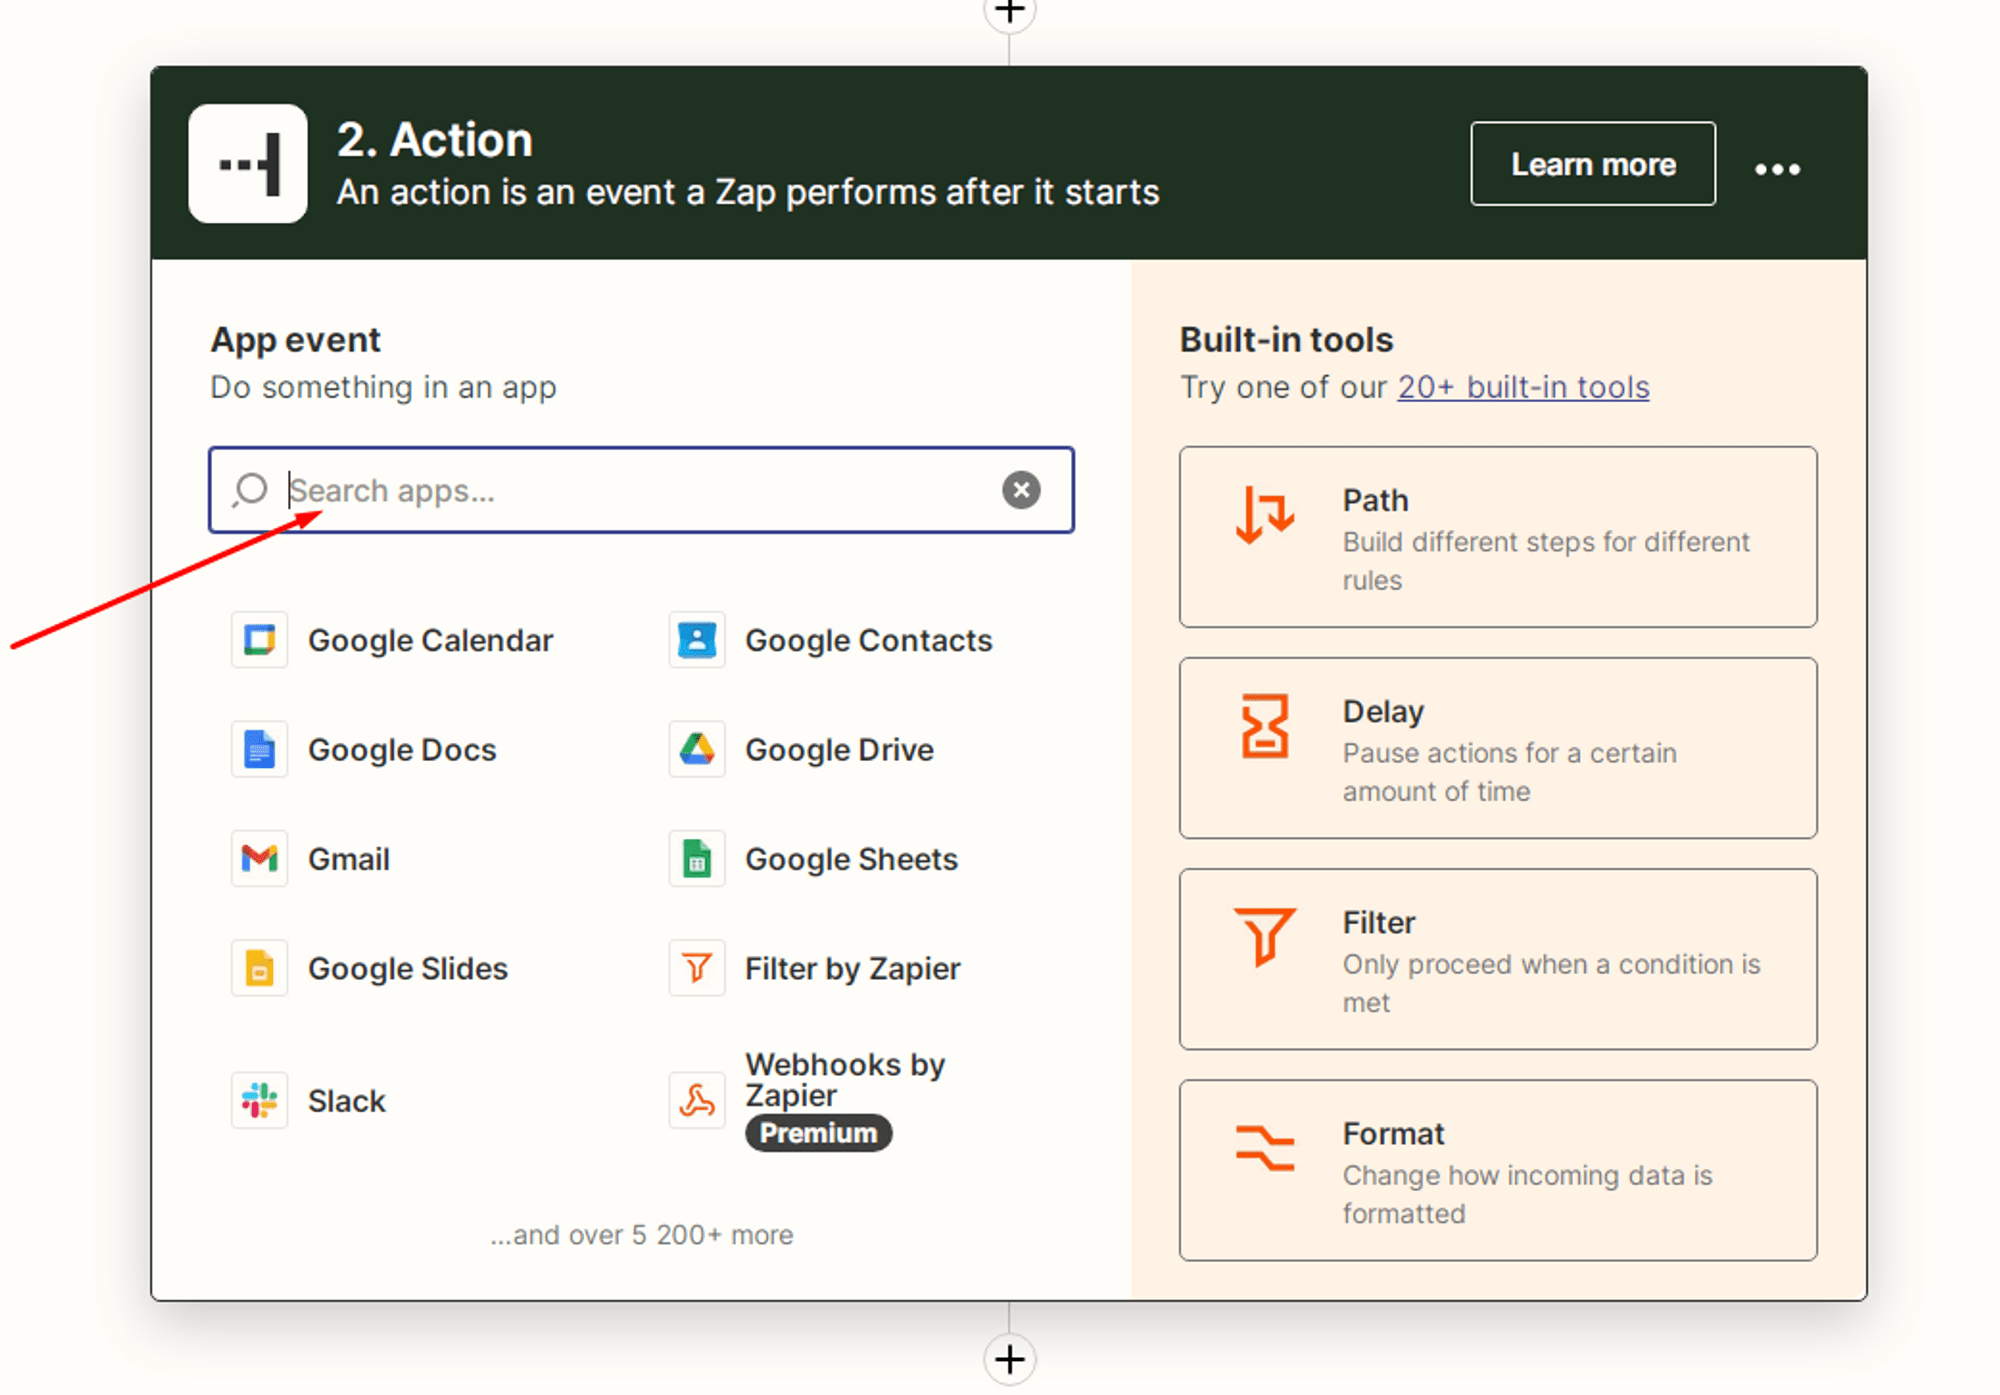Click the Filter funnel icon in Built-in tools
Image resolution: width=2000 pixels, height=1395 pixels.
pyautogui.click(x=1265, y=936)
